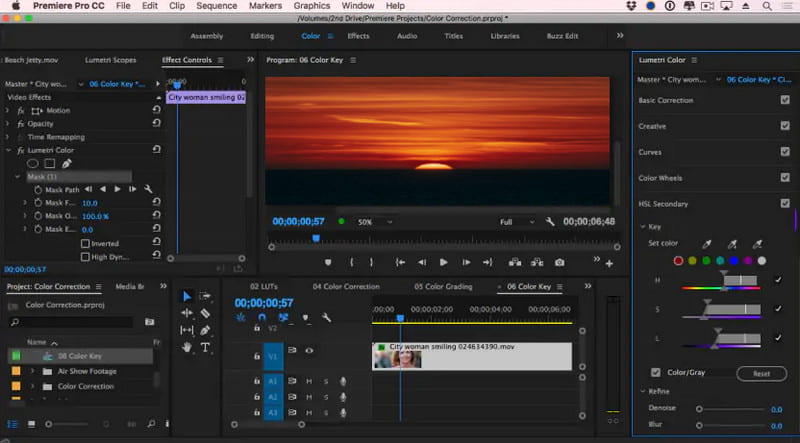Toggle the Inverted mask checkbox
The width and height of the screenshot is (800, 443).
point(83,243)
